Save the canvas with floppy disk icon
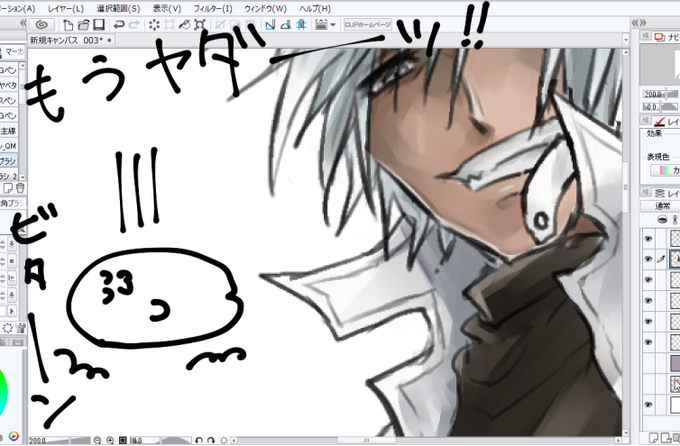Viewport: 680px width, 446px height. coord(99,25)
